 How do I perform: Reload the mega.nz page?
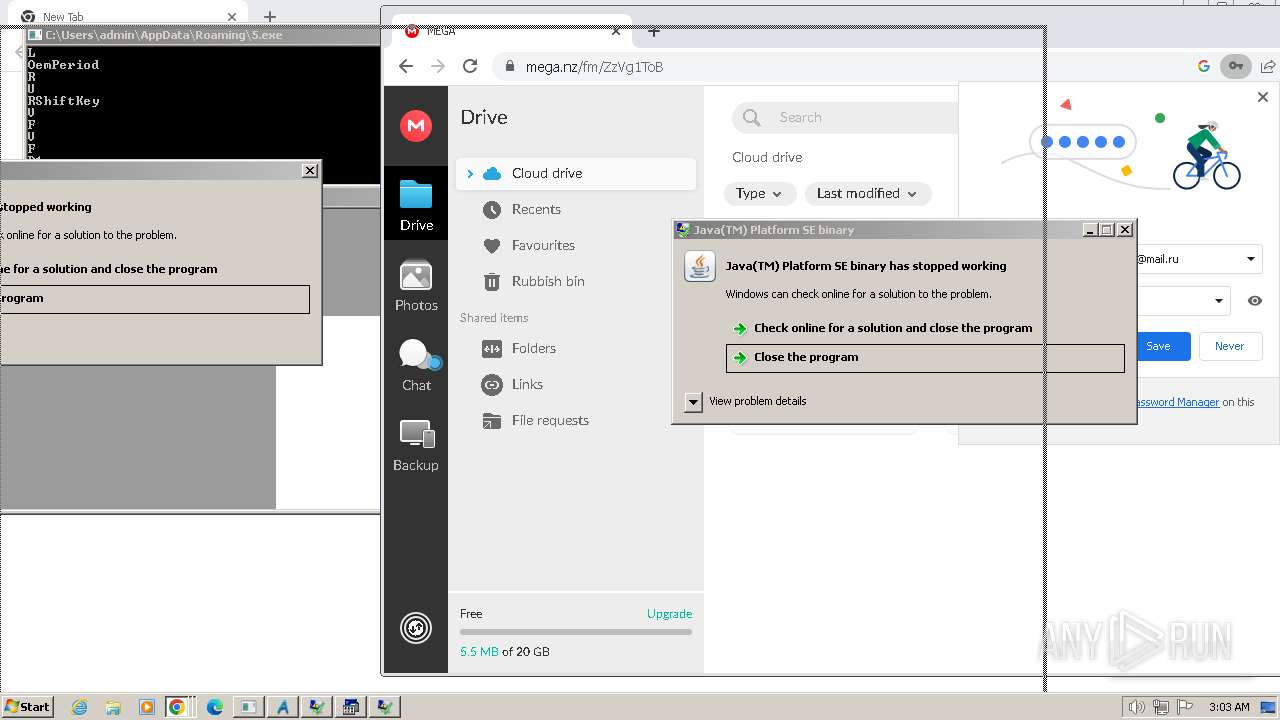[470, 66]
